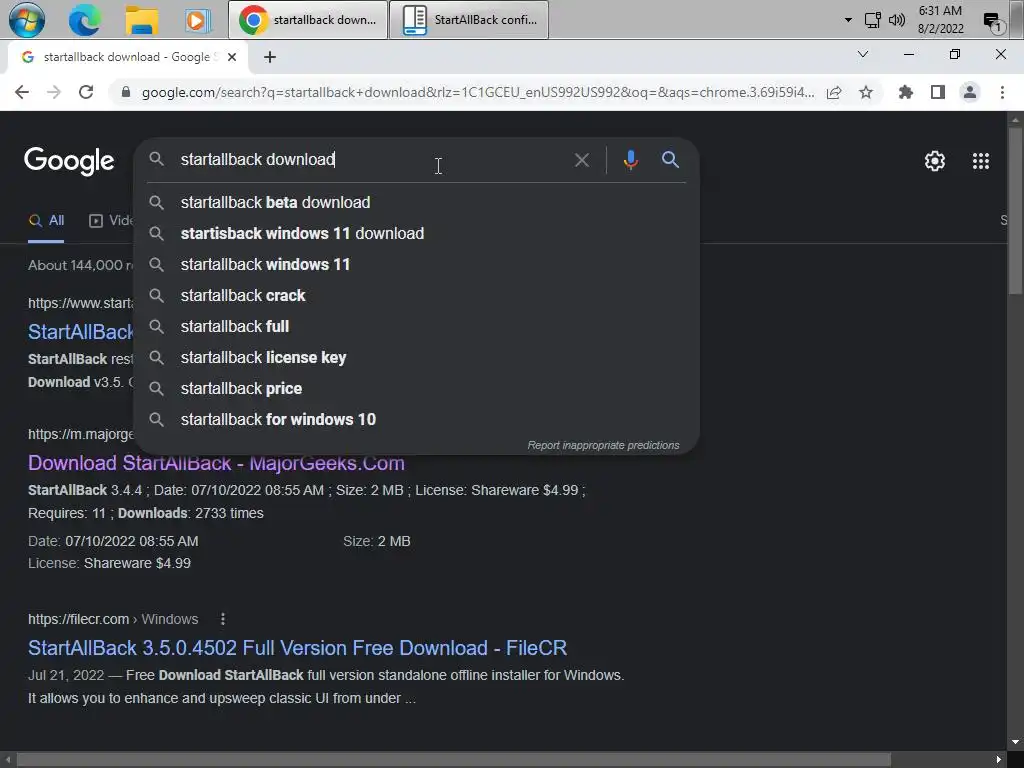Viewport: 1024px width, 768px height.
Task: Select suggestion startallback full
Action: click(416, 327)
